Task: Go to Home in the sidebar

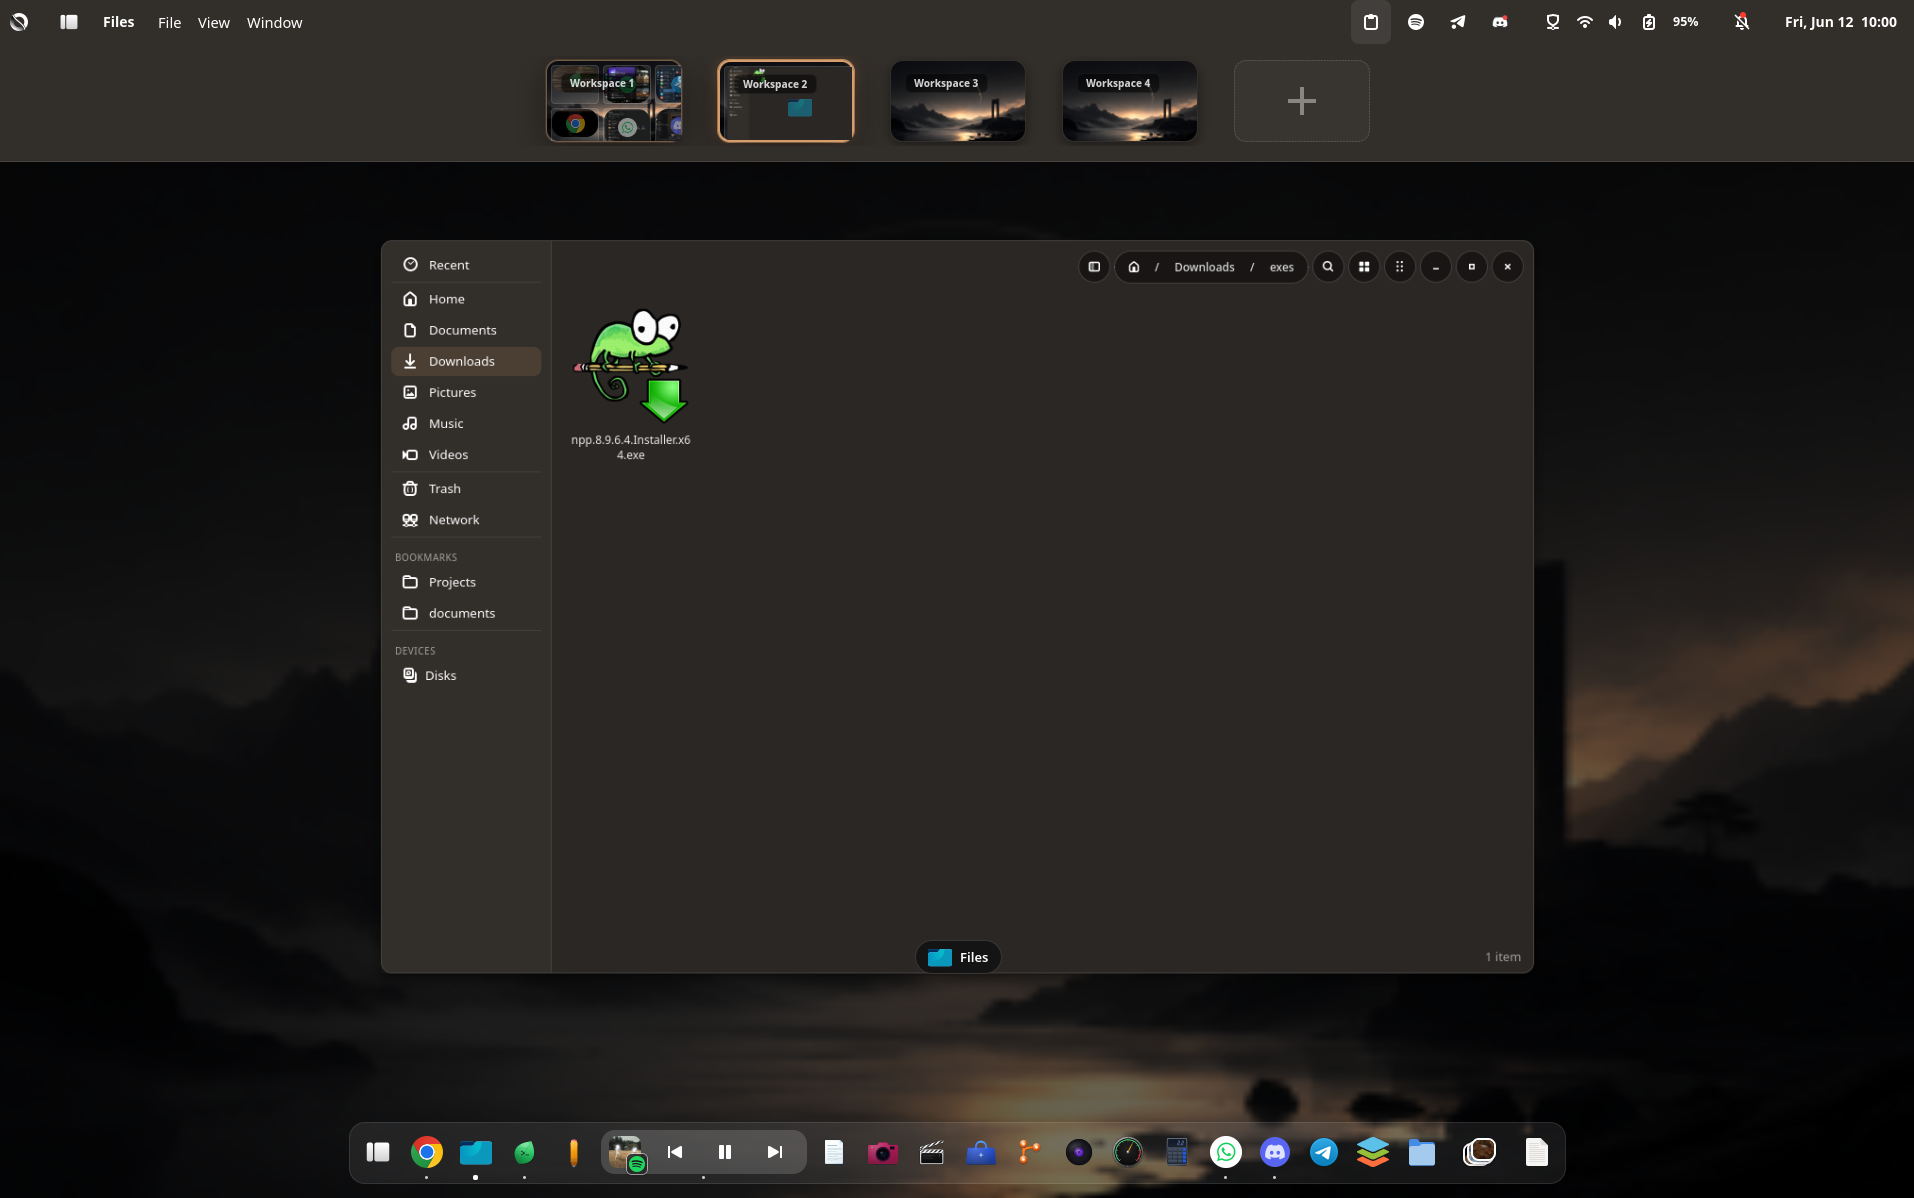Action: [466, 299]
